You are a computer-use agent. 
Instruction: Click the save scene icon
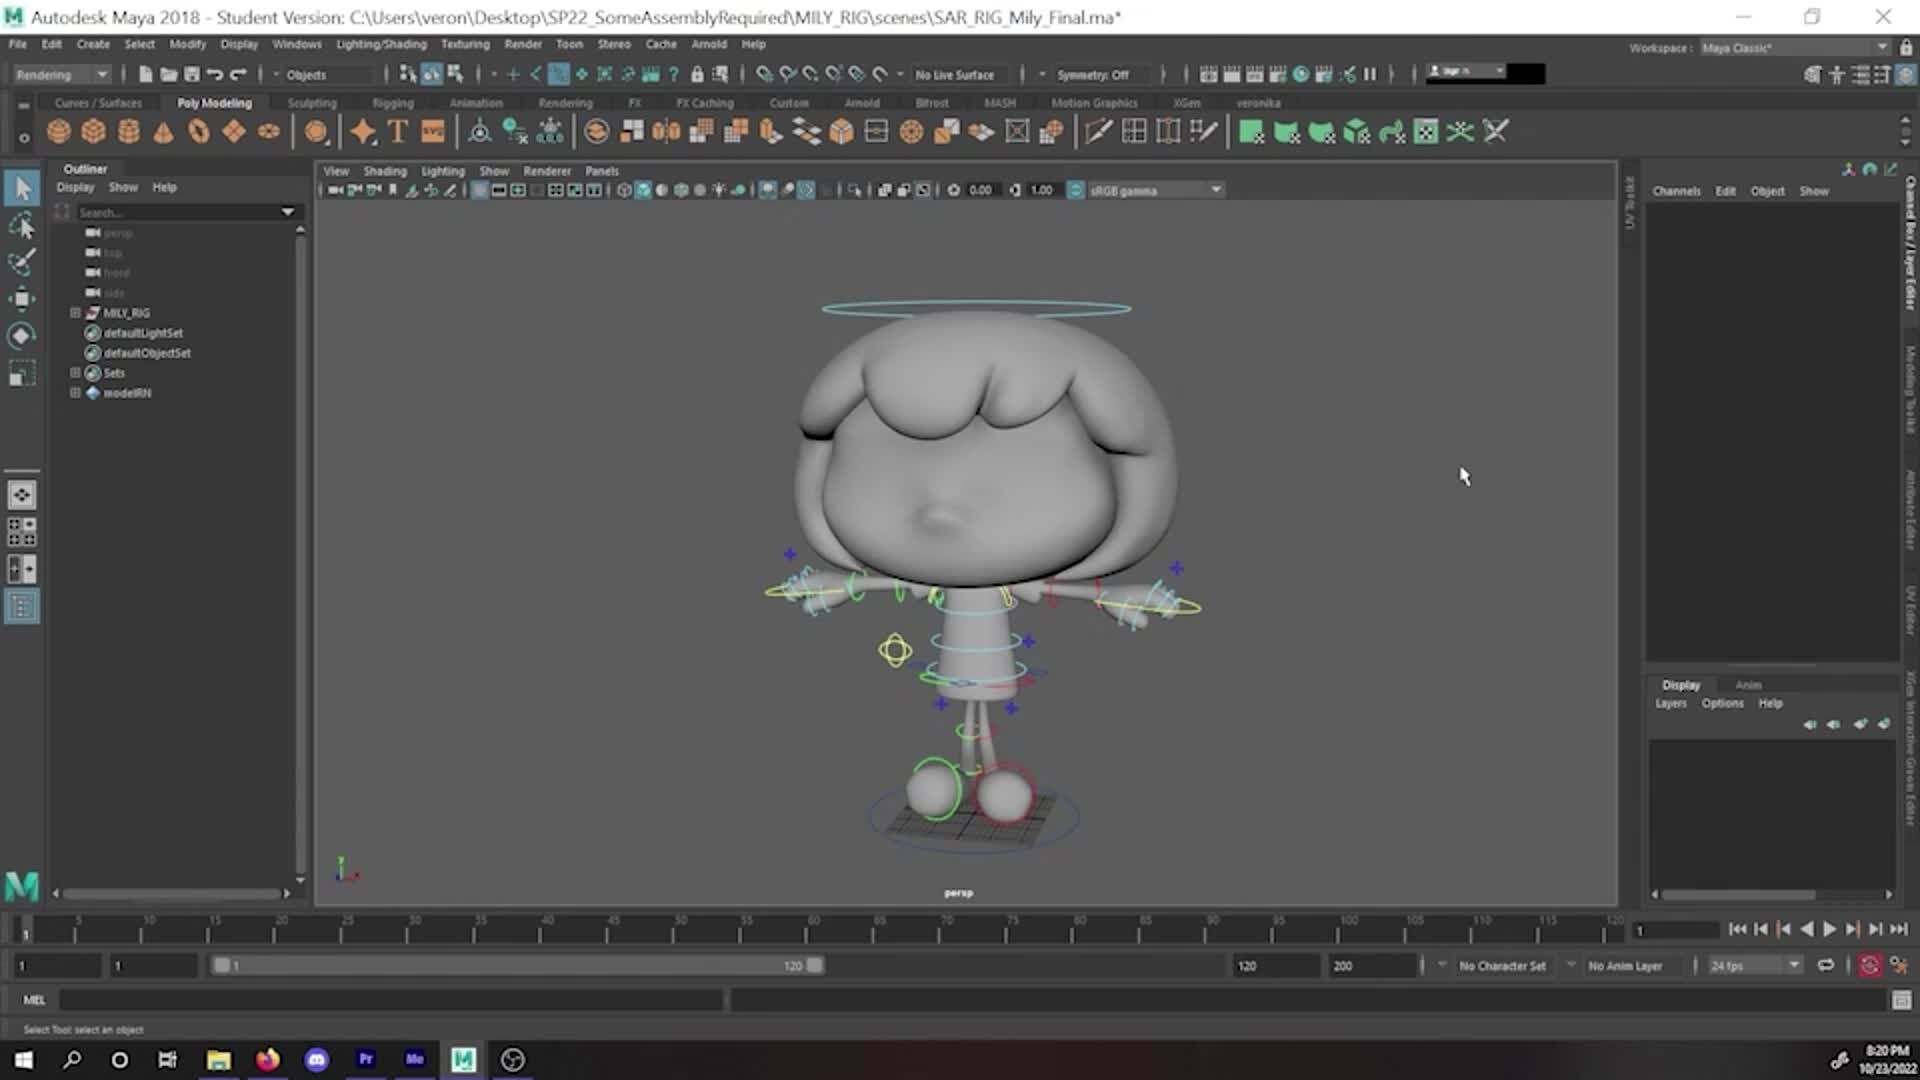(x=191, y=74)
